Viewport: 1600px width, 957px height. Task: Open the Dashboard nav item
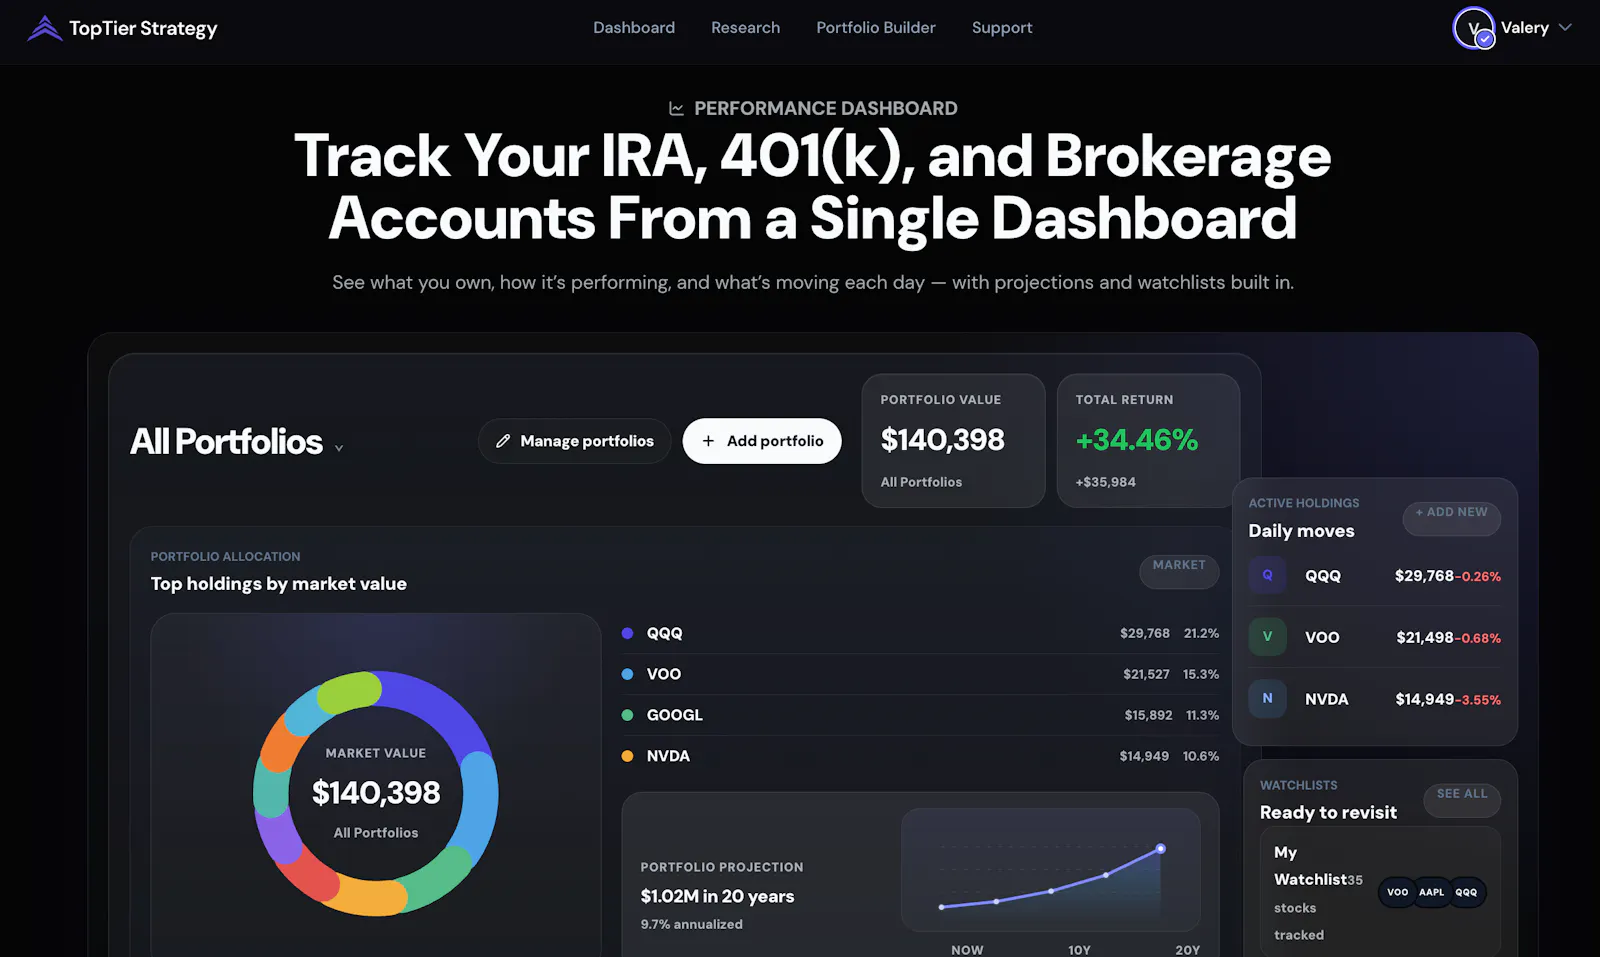(634, 28)
